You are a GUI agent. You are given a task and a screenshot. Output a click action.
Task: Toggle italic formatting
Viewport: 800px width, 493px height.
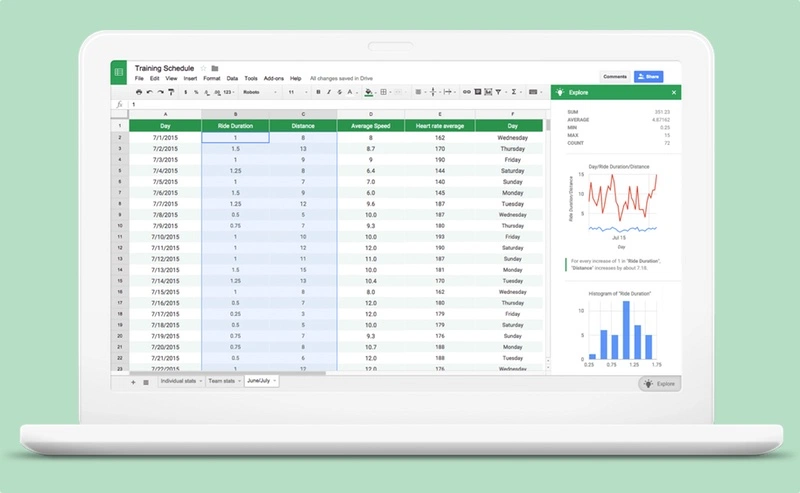[329, 92]
